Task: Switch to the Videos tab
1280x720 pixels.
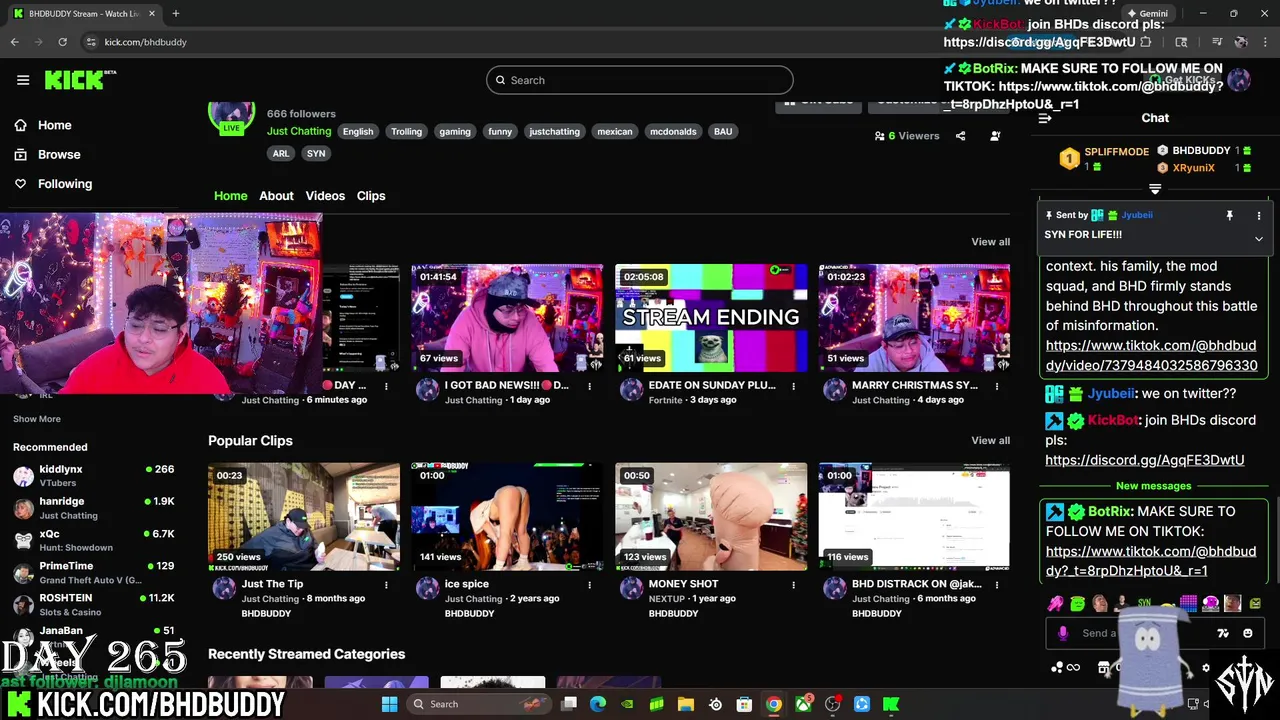Action: pos(325,196)
